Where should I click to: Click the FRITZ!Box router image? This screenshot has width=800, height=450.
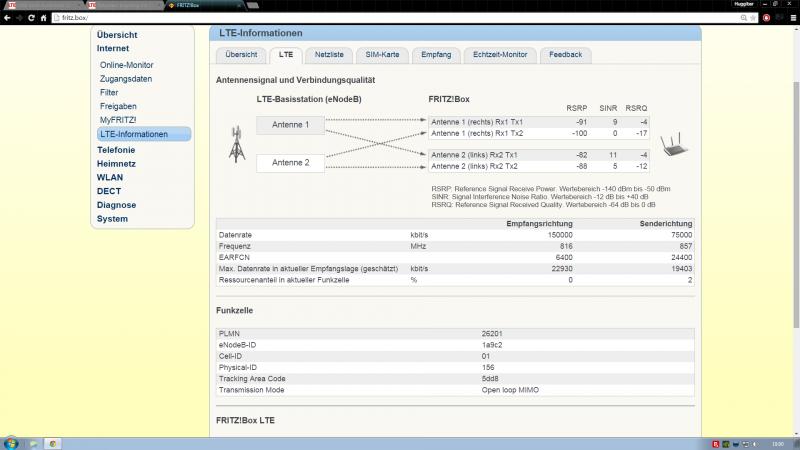pyautogui.click(x=674, y=144)
